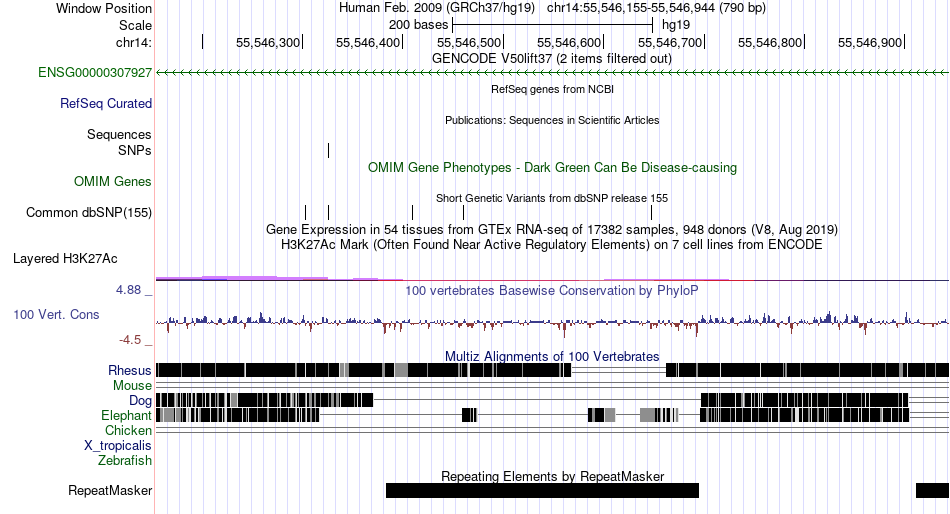Click the RefSeq genes from NCBI title
950x514 pixels.
pyautogui.click(x=553, y=89)
